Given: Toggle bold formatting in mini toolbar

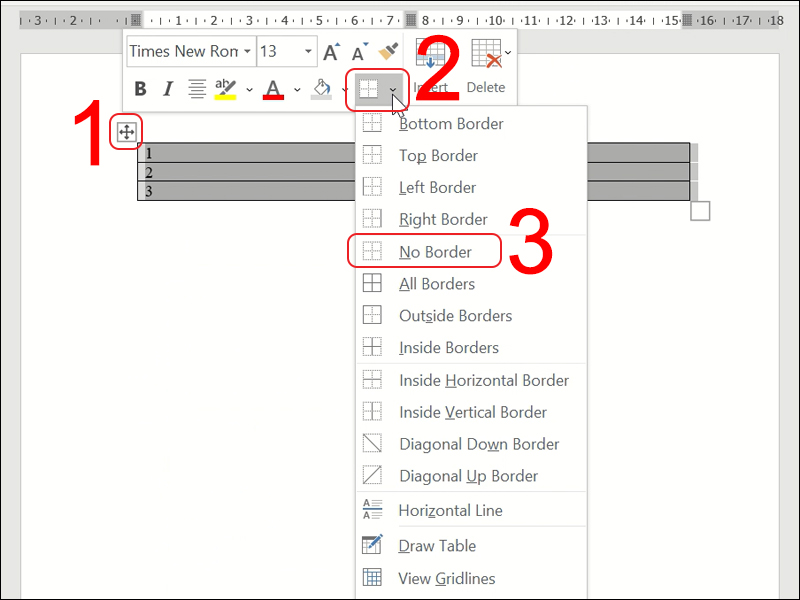Looking at the screenshot, I should click(140, 89).
